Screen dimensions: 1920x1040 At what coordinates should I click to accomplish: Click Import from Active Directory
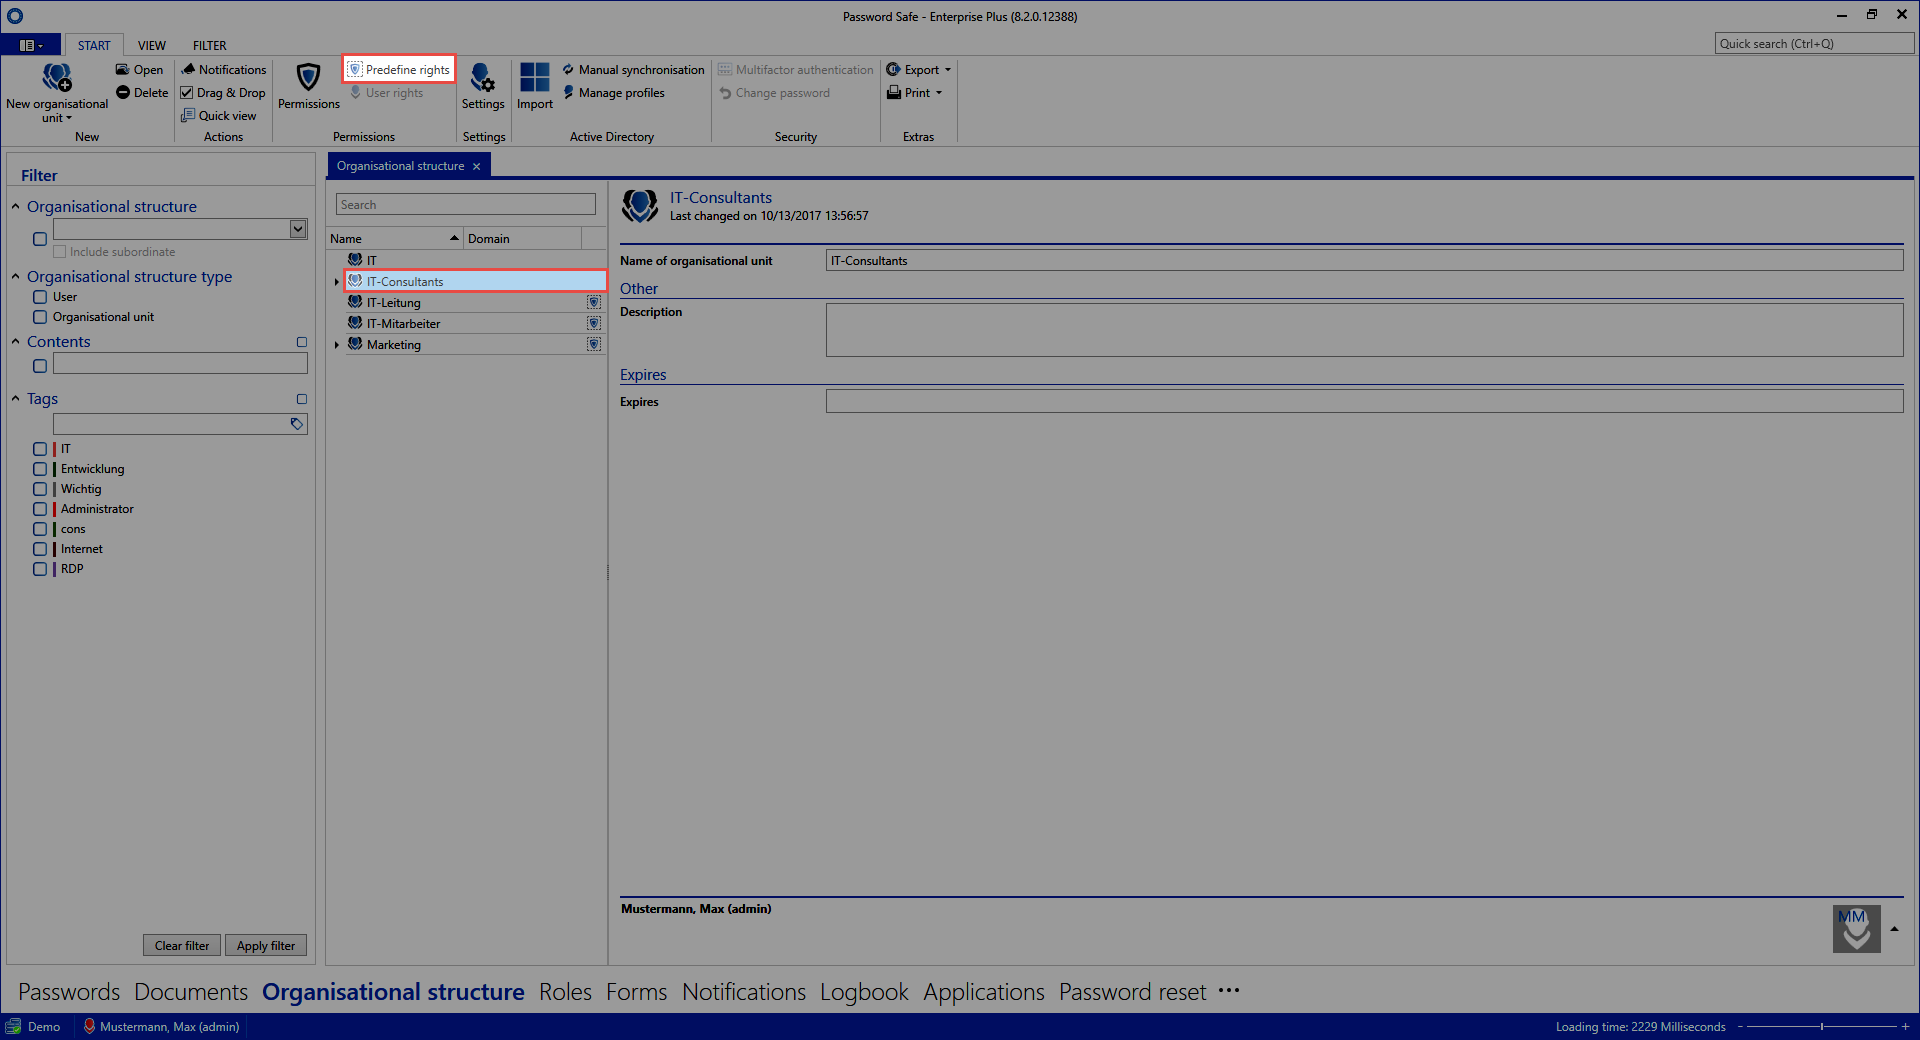[x=535, y=86]
